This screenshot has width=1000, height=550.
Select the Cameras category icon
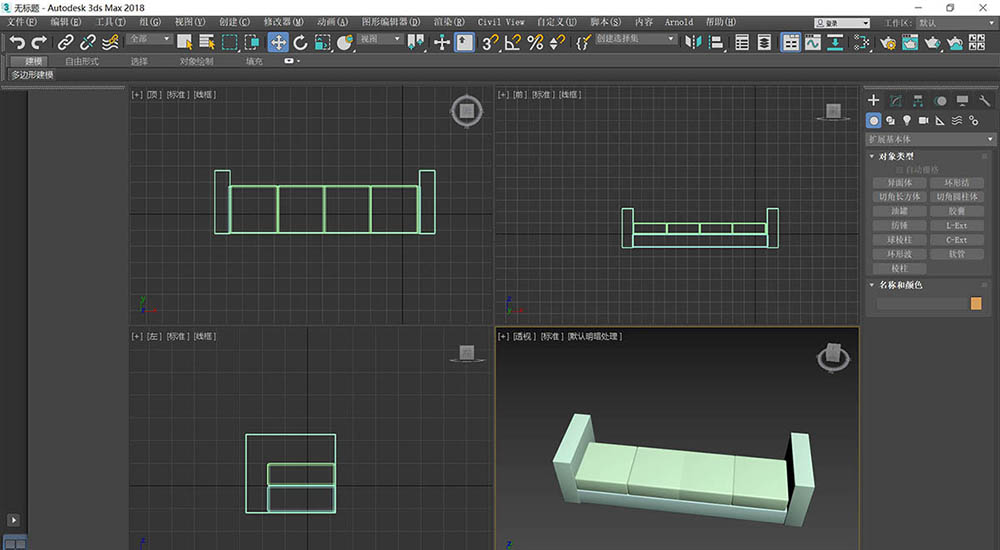click(923, 120)
